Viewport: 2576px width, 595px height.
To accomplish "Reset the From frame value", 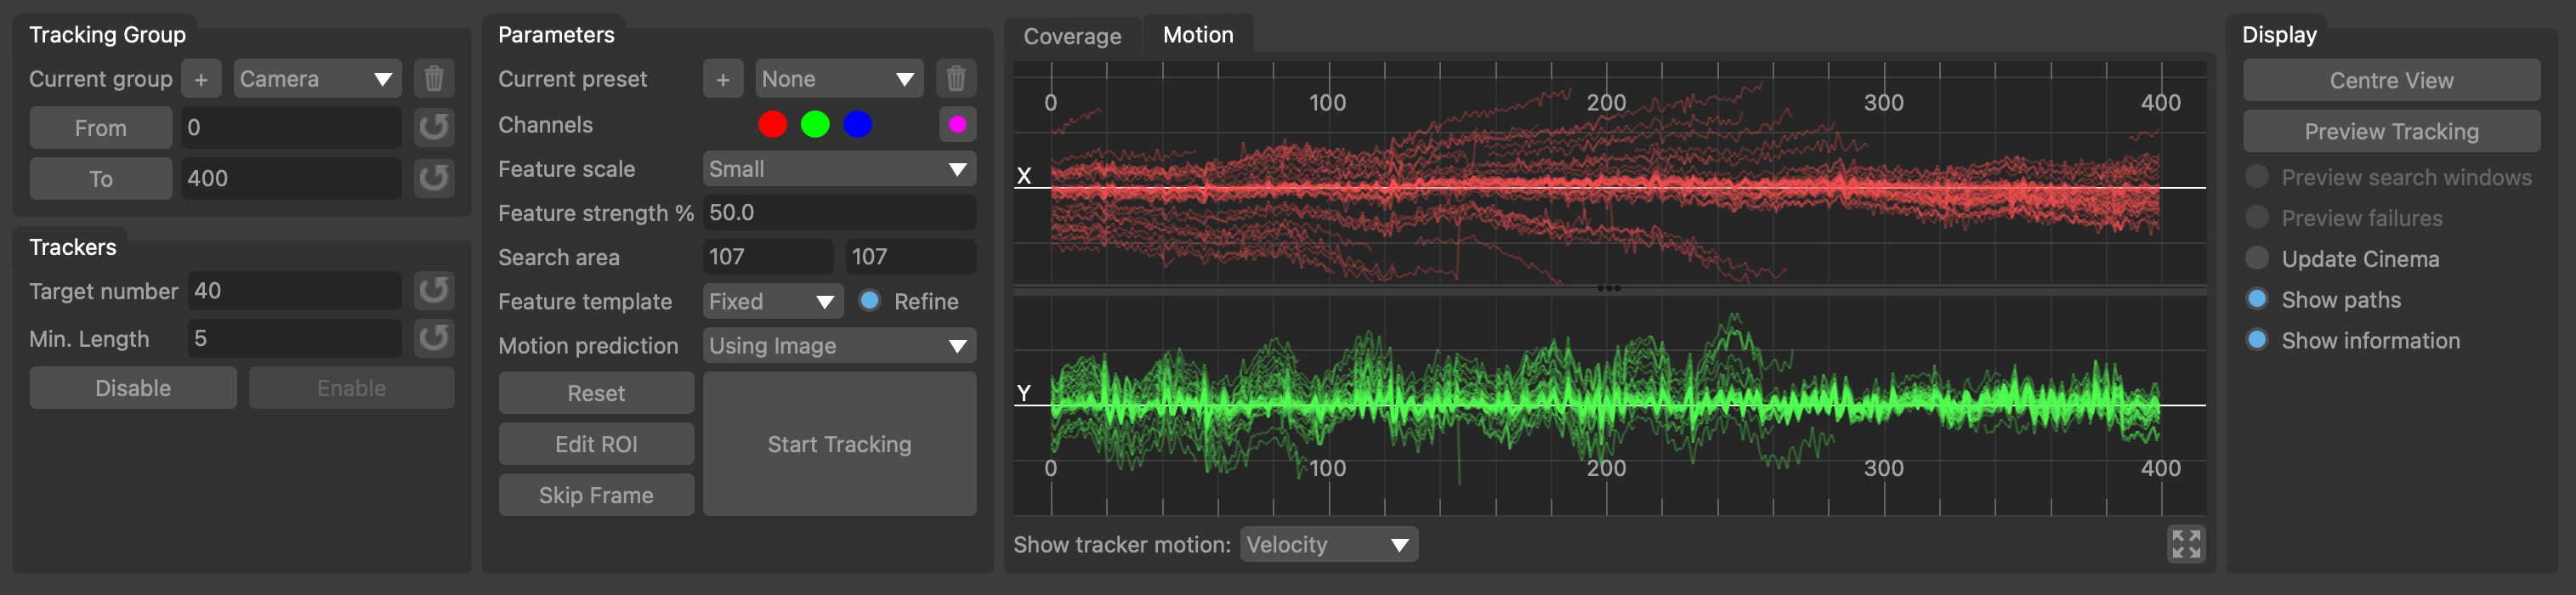I will point(434,128).
